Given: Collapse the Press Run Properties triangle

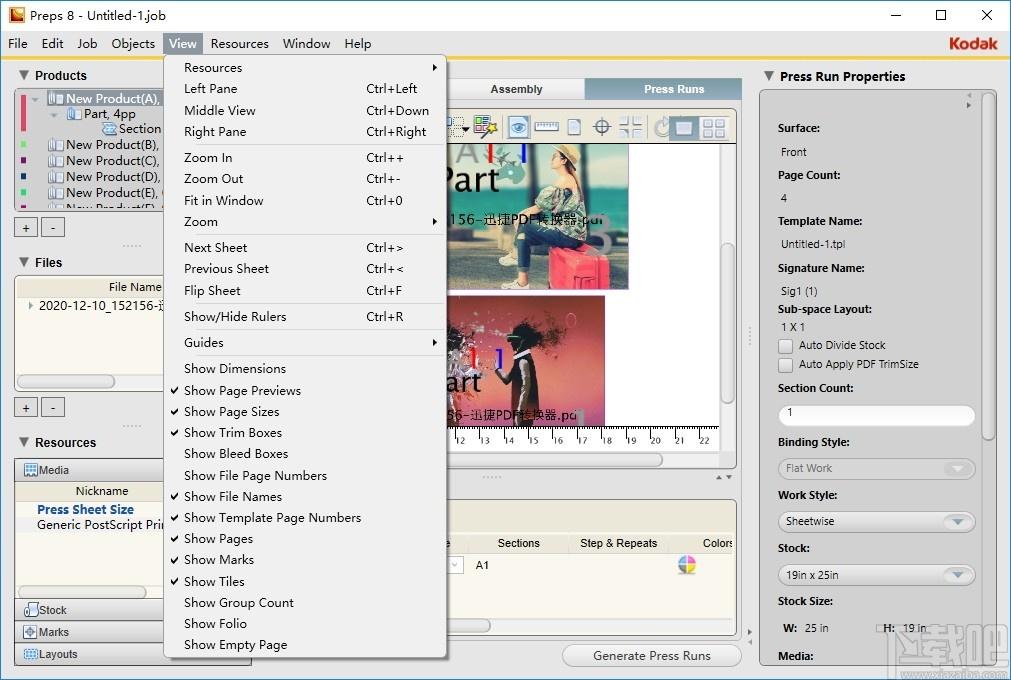Looking at the screenshot, I should tap(769, 76).
